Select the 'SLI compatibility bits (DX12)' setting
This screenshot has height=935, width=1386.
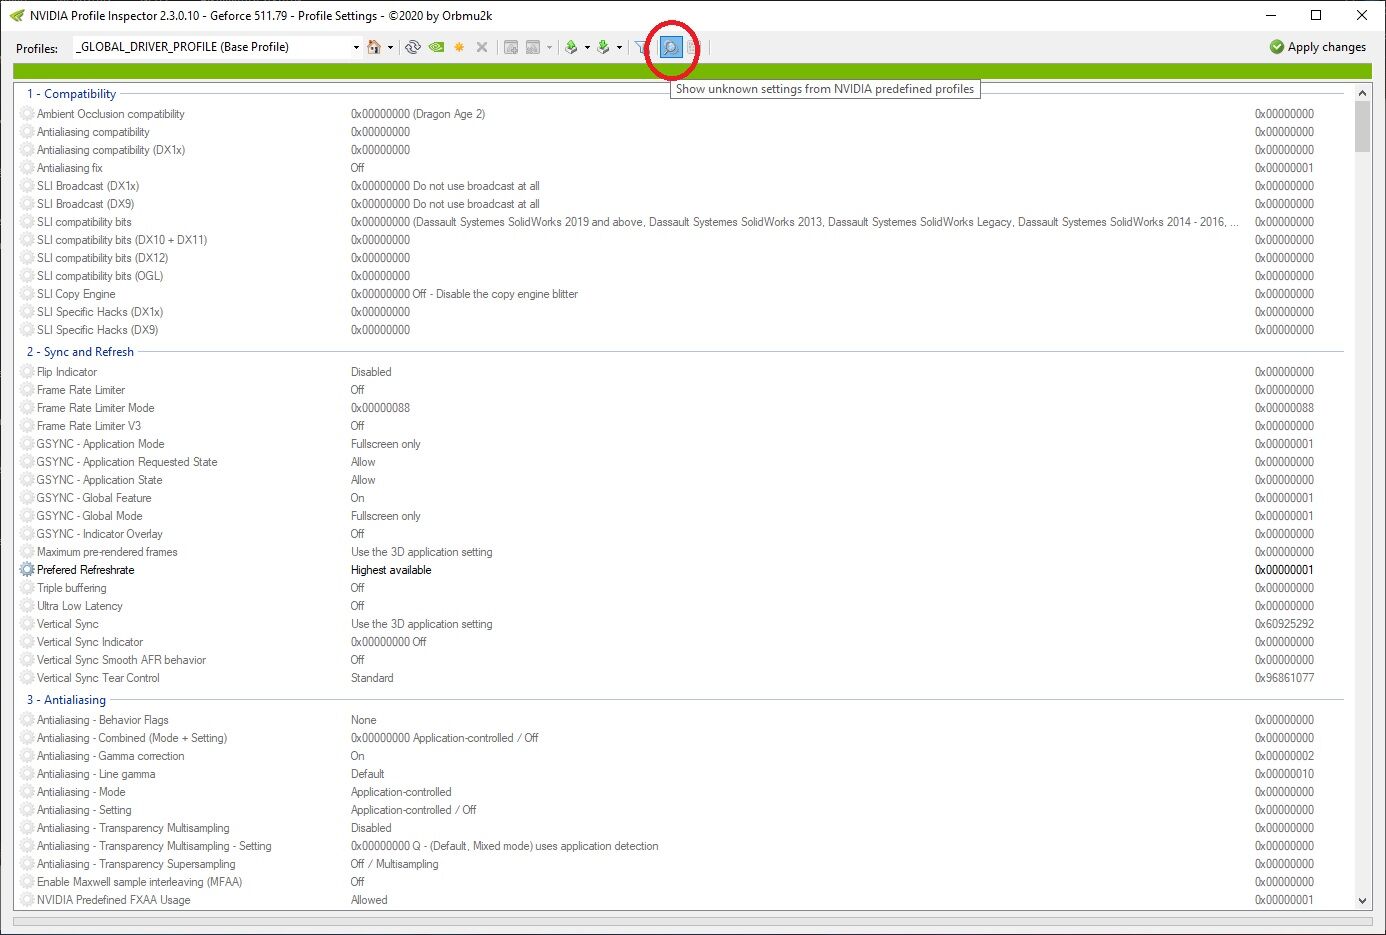click(102, 258)
